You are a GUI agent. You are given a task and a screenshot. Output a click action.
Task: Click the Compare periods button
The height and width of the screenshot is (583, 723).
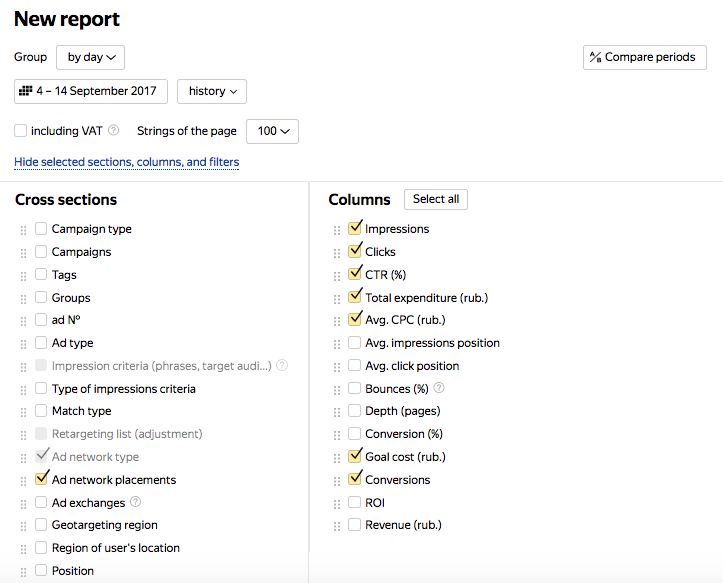644,58
